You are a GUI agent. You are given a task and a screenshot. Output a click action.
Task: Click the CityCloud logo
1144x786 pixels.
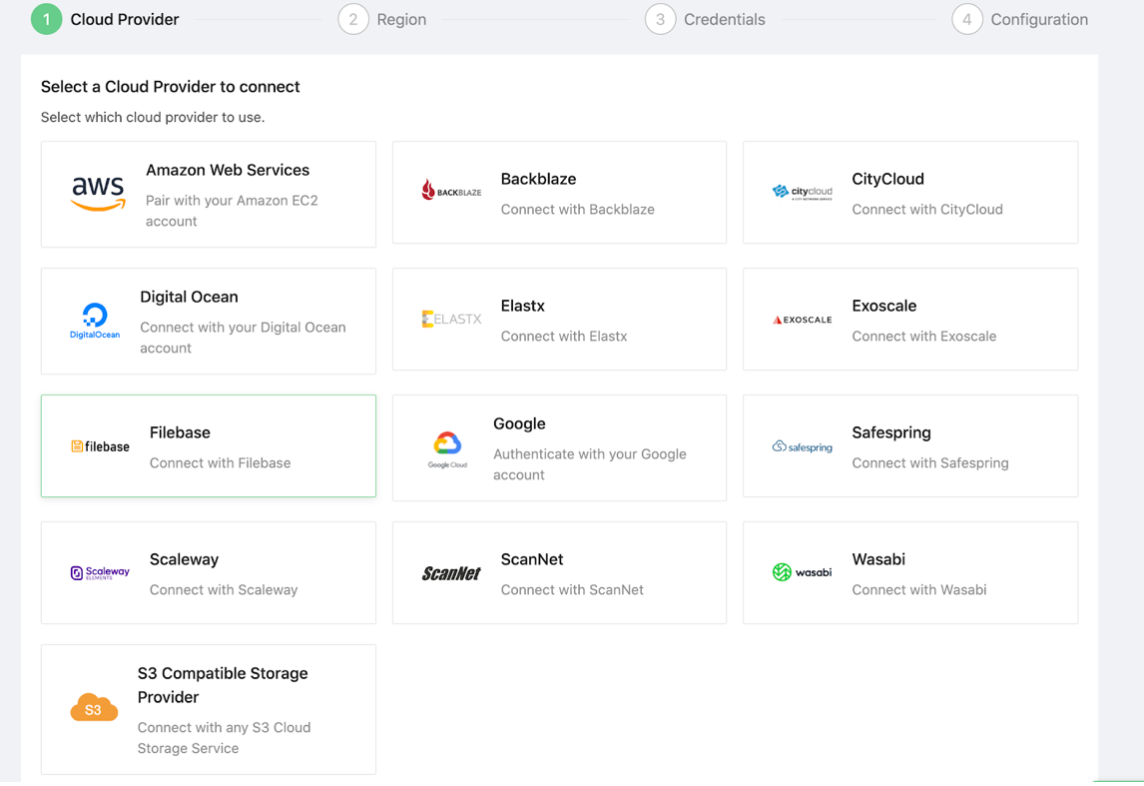tap(802, 192)
